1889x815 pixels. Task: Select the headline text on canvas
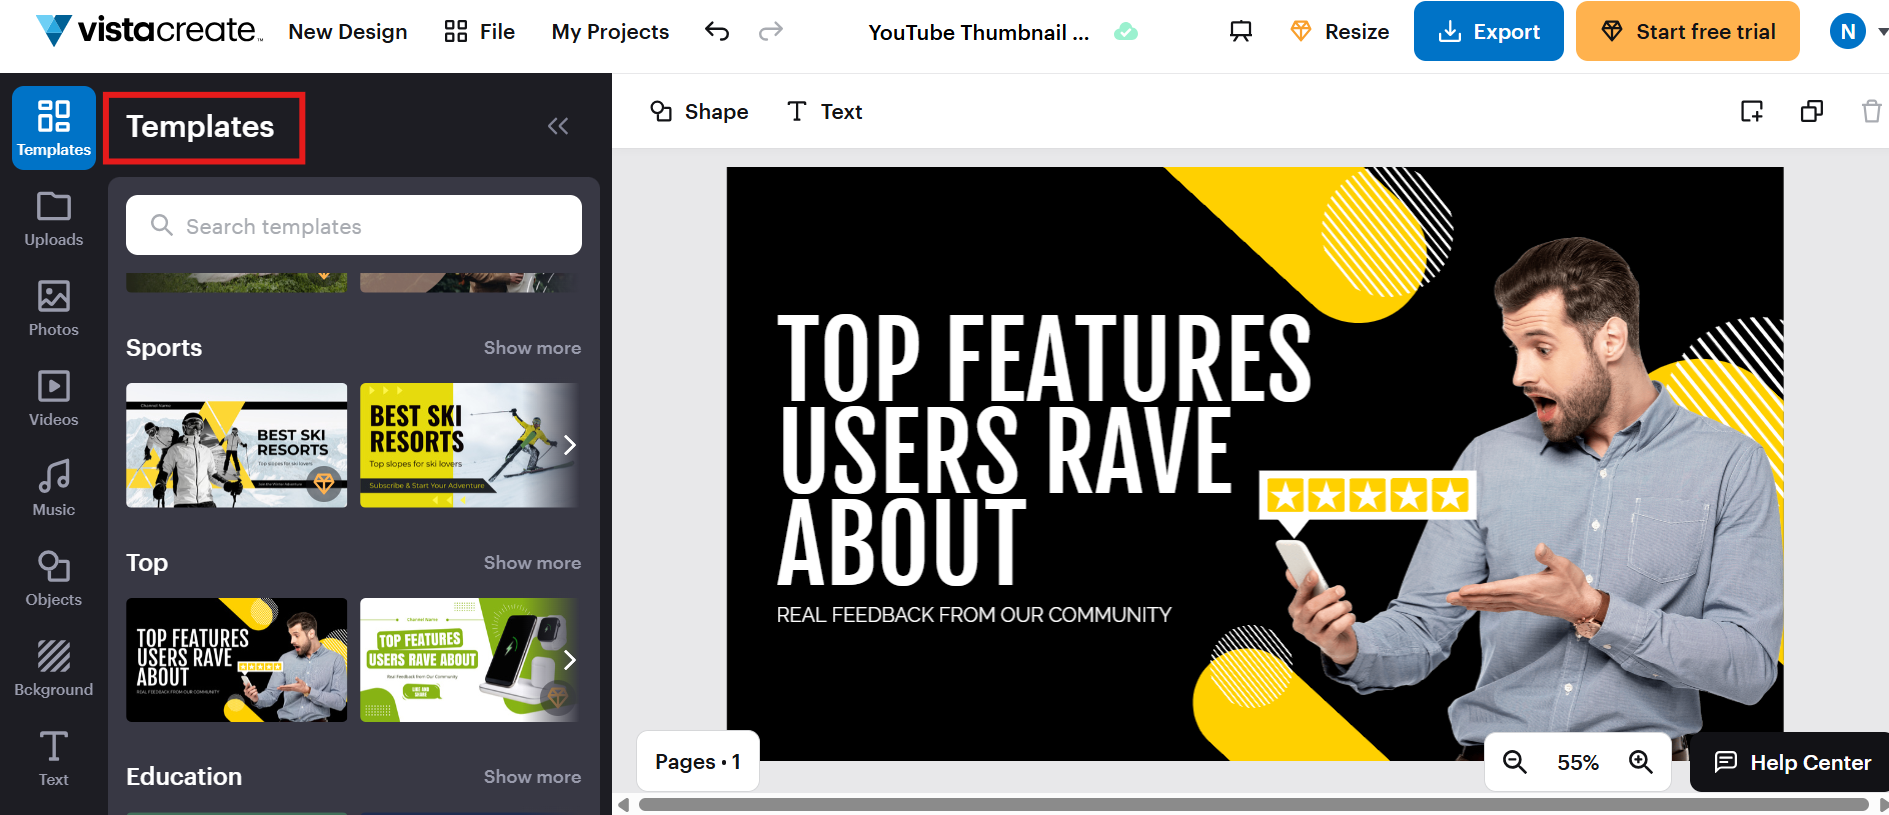(x=1044, y=449)
